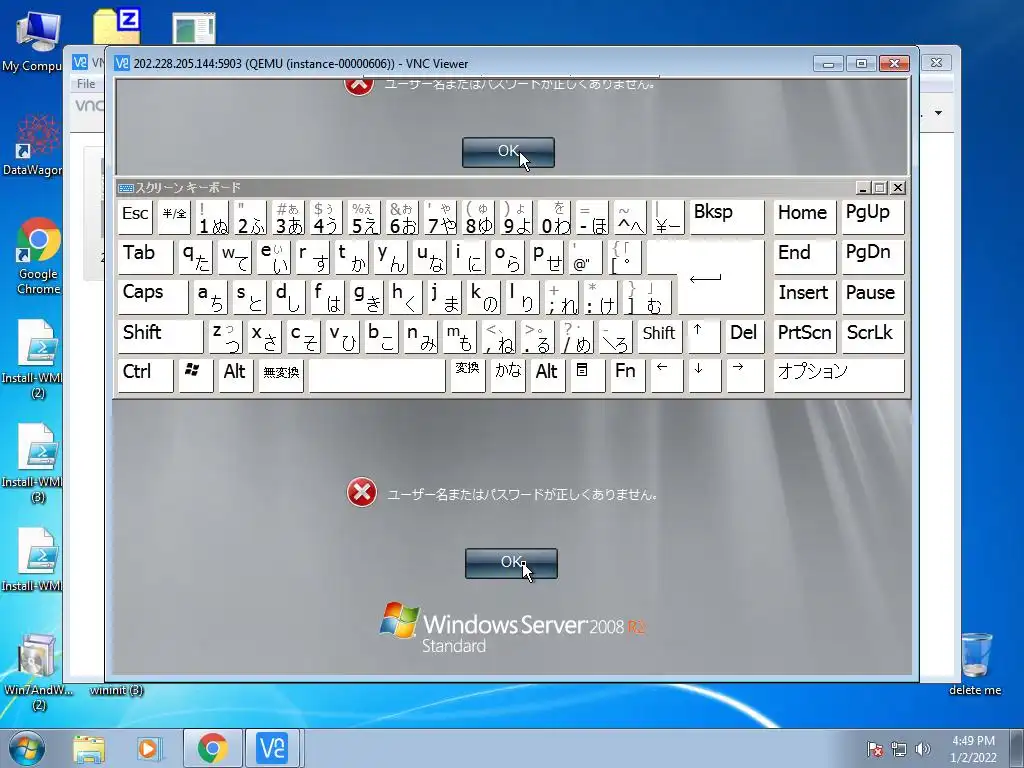
Task: Select the Google Chrome desktop shortcut
Action: pyautogui.click(x=38, y=256)
